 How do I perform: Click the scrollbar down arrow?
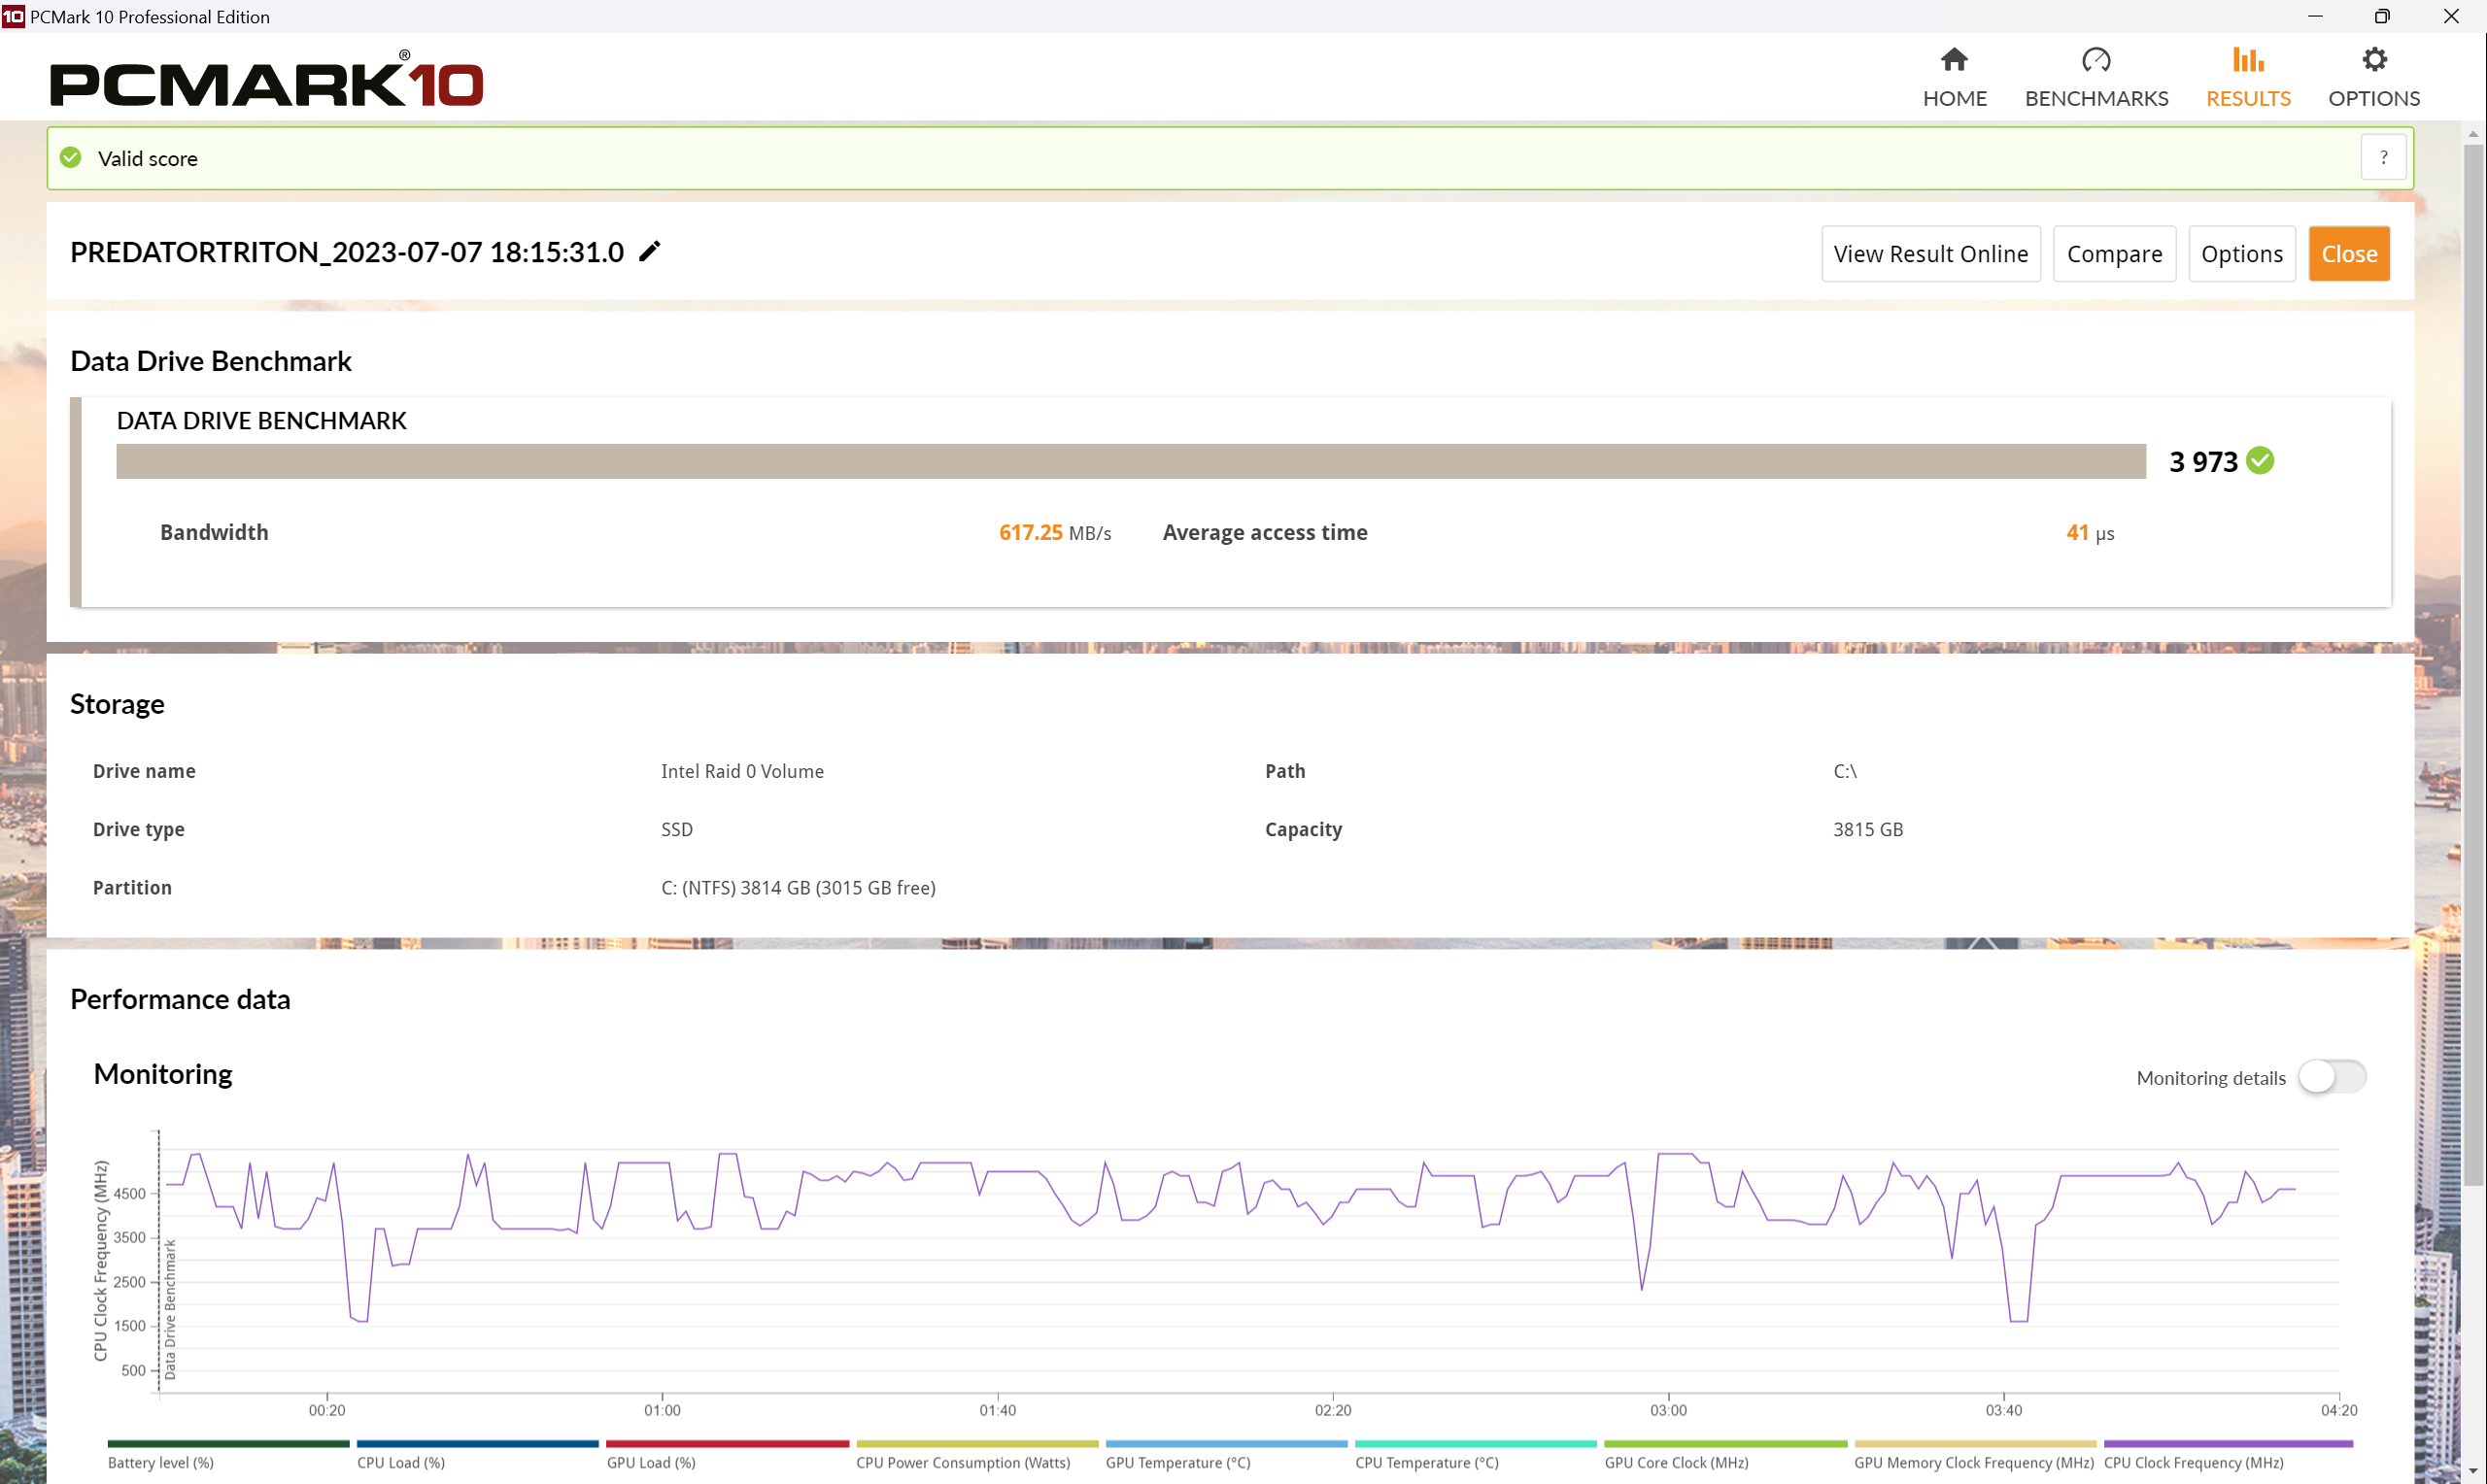(x=2473, y=1472)
